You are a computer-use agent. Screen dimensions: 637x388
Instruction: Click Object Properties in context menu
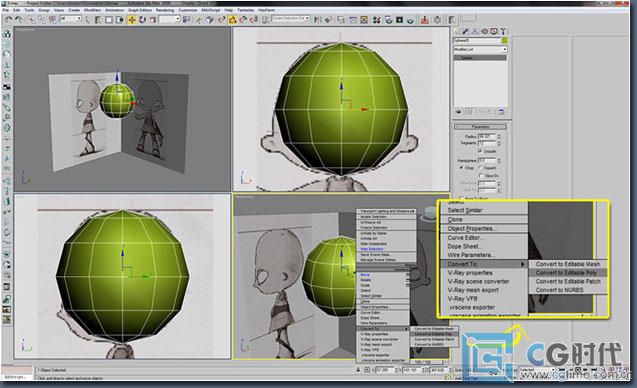coord(470,229)
